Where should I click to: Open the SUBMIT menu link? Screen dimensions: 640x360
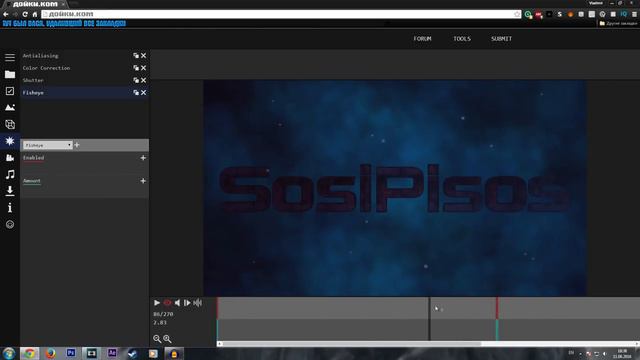coord(501,39)
